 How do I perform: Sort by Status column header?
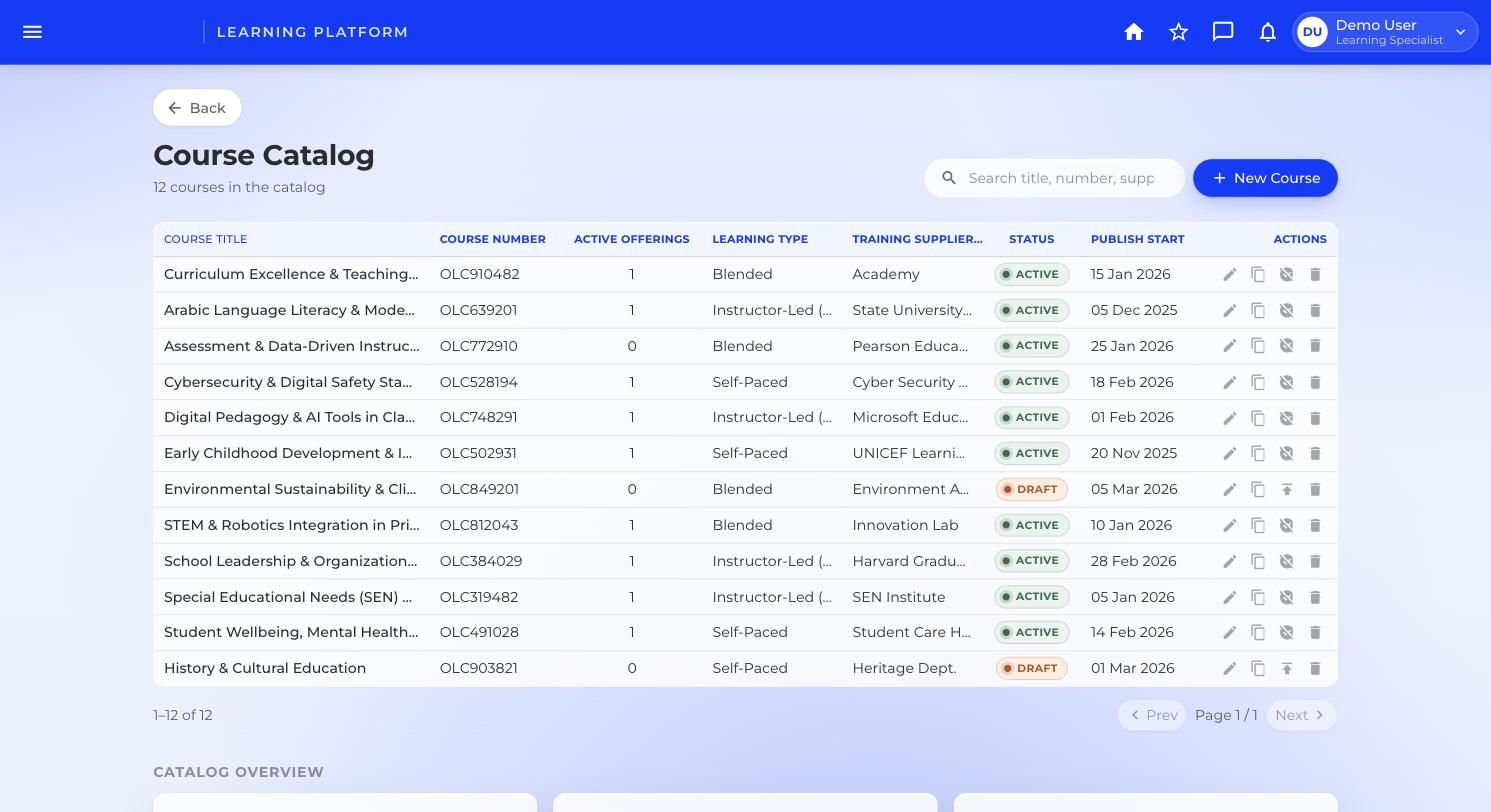coord(1031,239)
